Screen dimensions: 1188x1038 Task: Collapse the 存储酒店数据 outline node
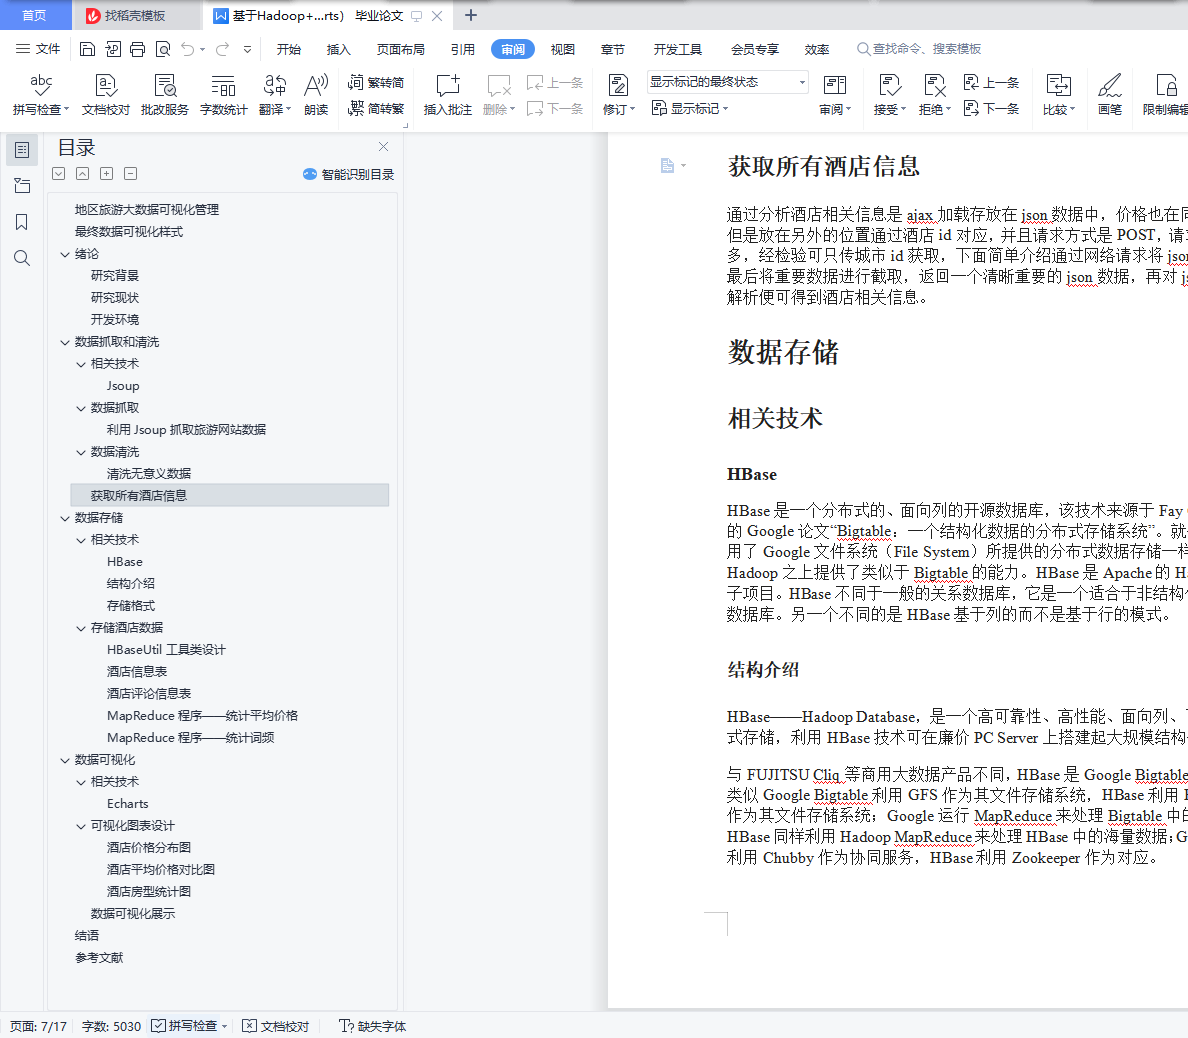point(81,628)
